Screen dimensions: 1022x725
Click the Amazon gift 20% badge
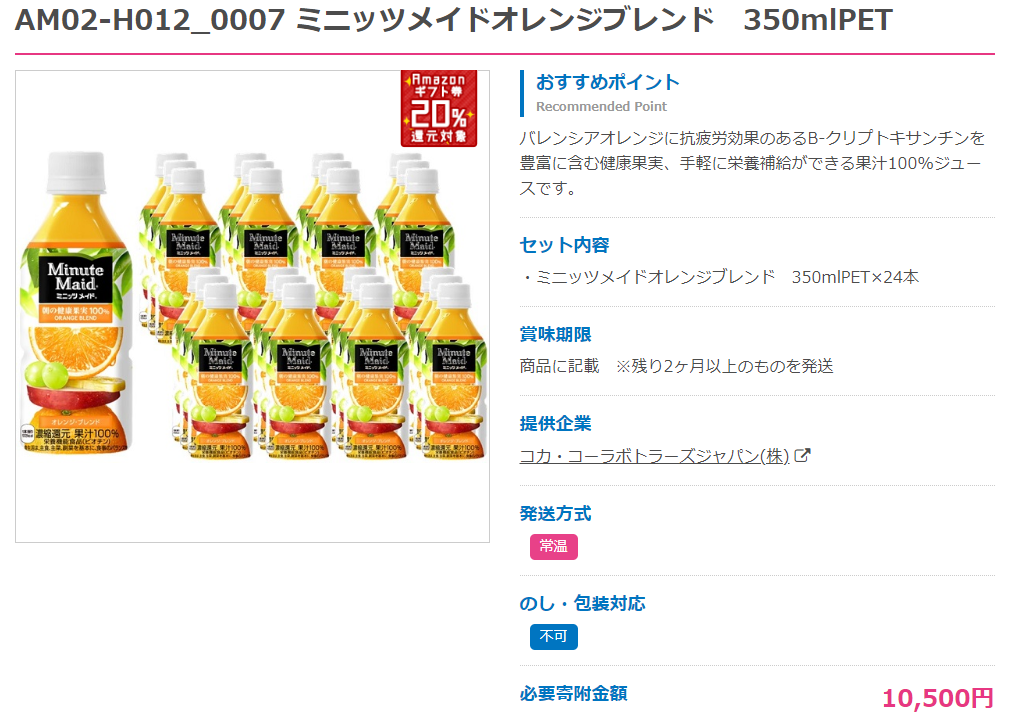(x=439, y=108)
